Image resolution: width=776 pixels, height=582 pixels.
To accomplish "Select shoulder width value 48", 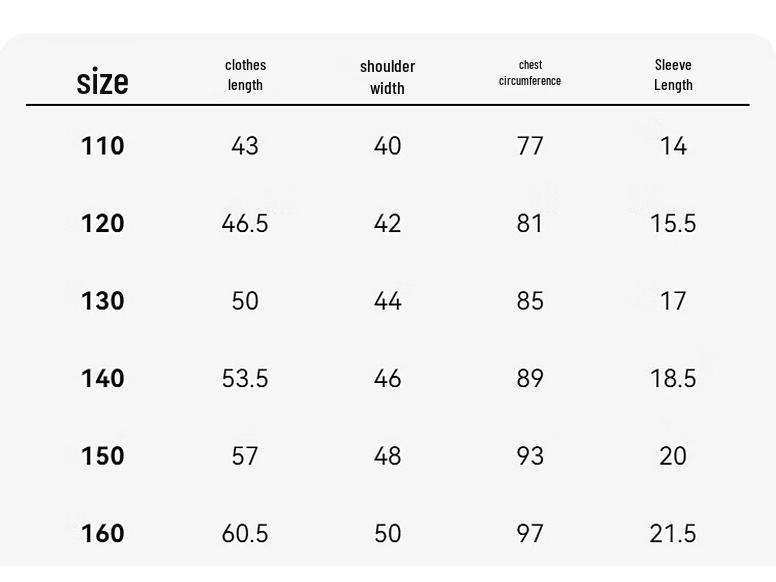I will (387, 456).
